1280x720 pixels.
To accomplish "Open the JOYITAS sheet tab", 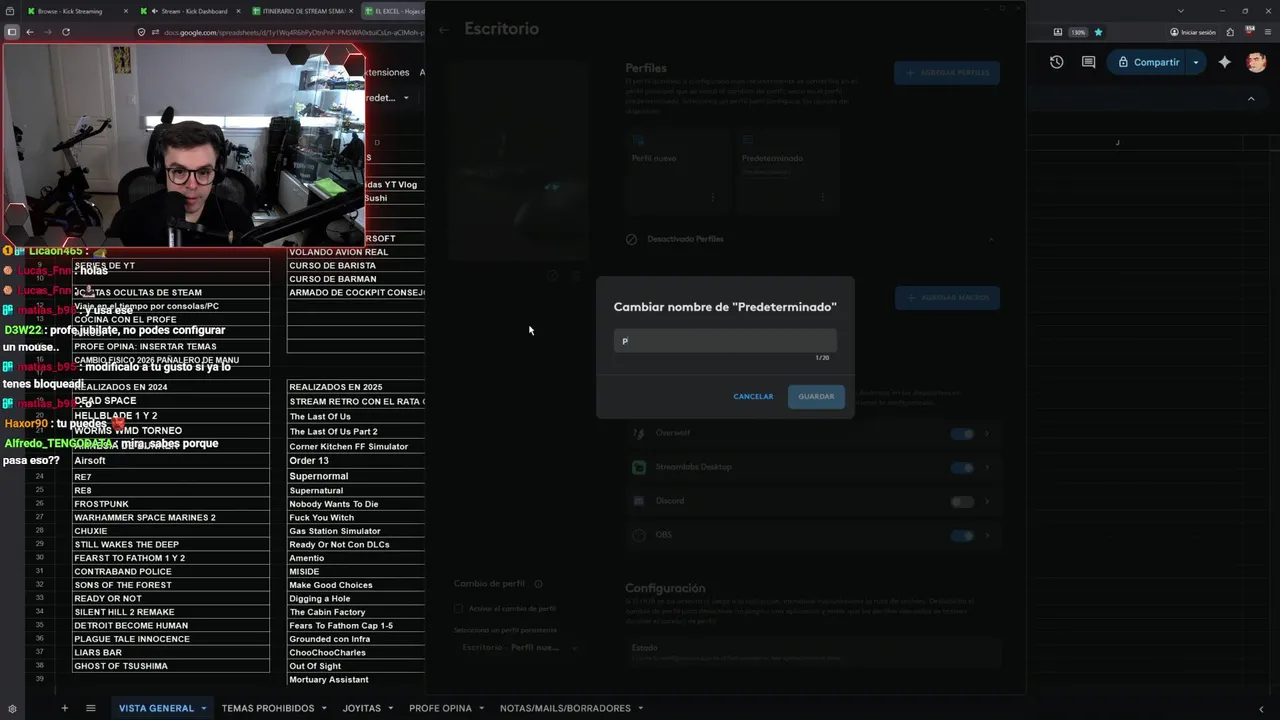I will (x=362, y=708).
